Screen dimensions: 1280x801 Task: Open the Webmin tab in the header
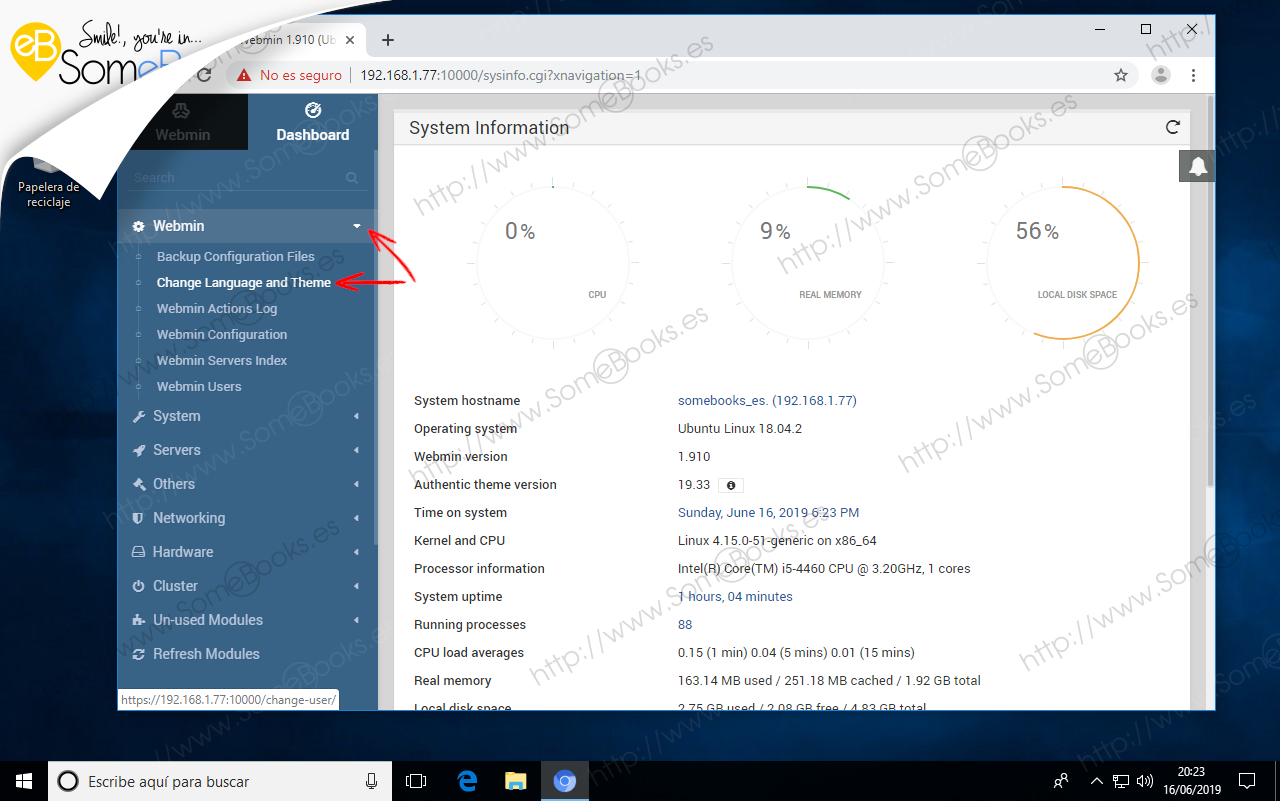tap(183, 122)
